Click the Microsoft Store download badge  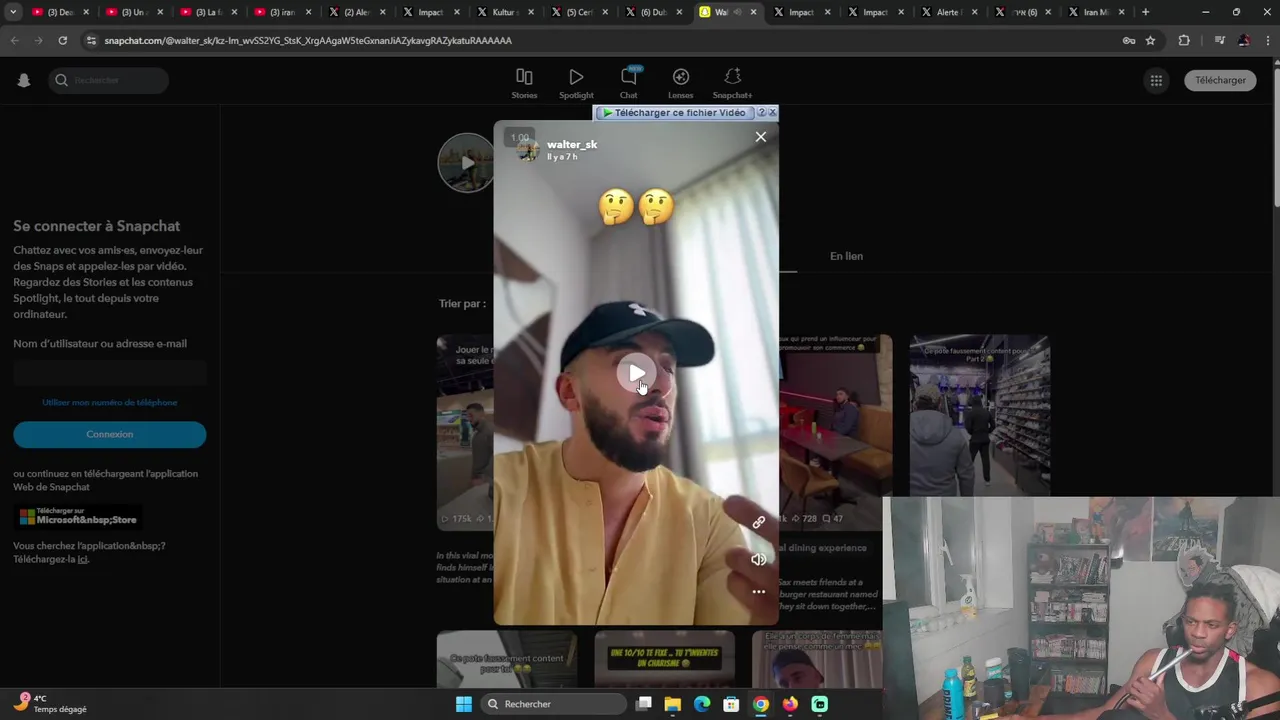pyautogui.click(x=78, y=517)
